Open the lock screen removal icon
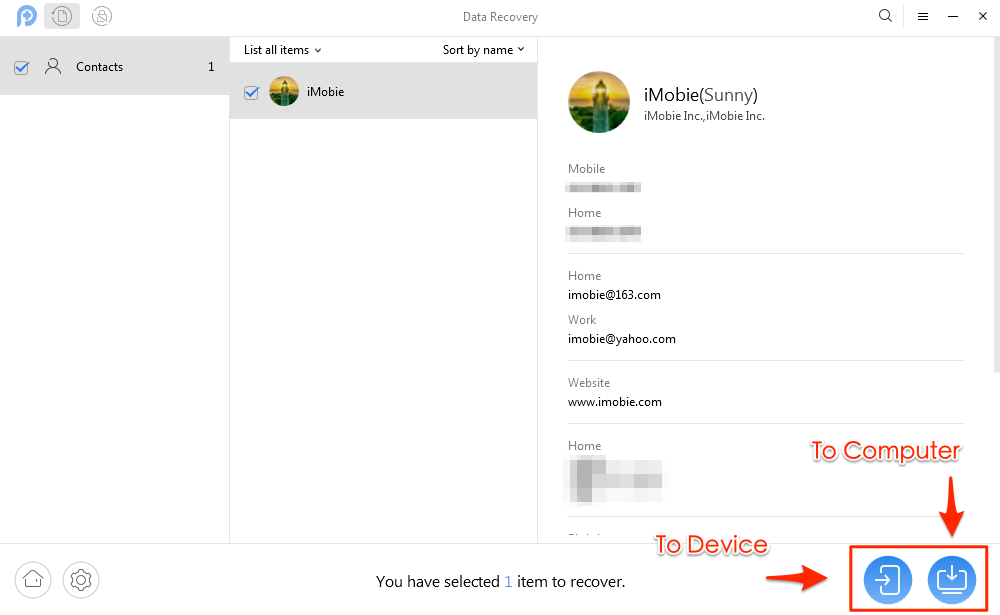1000x615 pixels. pyautogui.click(x=102, y=16)
